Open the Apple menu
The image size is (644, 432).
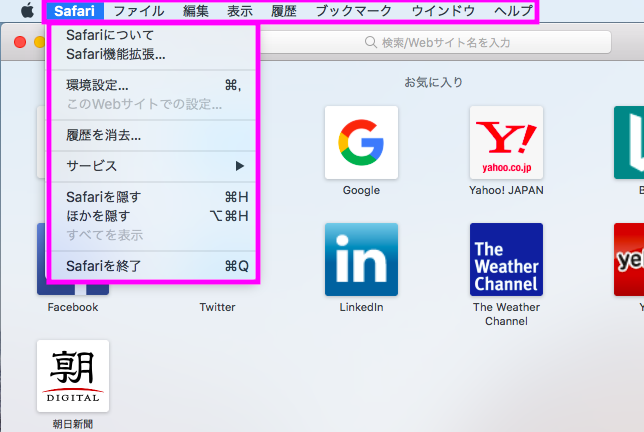click(x=28, y=10)
